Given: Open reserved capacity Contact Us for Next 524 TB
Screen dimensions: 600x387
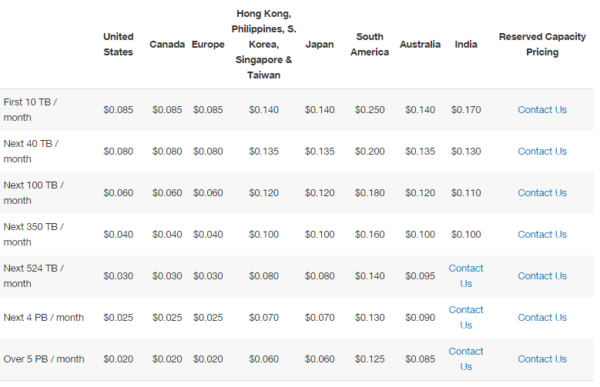Looking at the screenshot, I should pos(542,276).
